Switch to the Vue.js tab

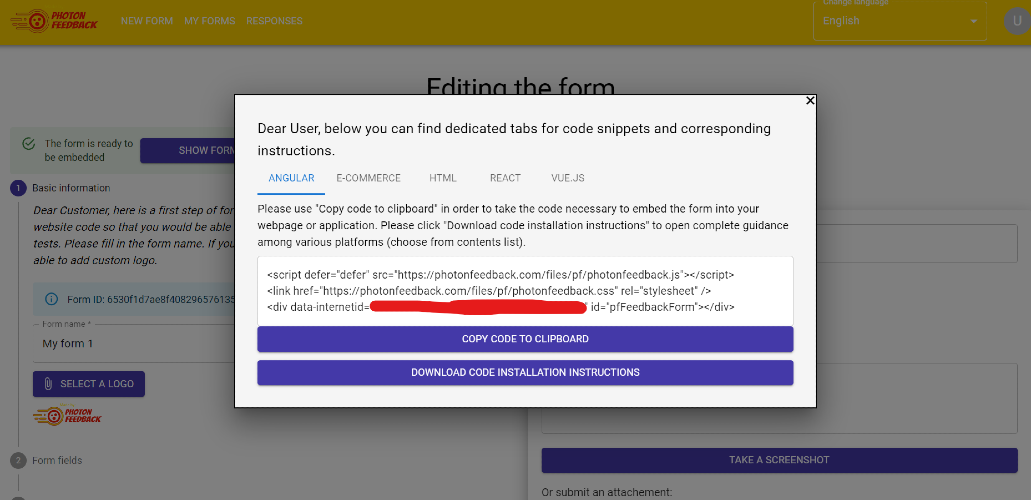(567, 178)
